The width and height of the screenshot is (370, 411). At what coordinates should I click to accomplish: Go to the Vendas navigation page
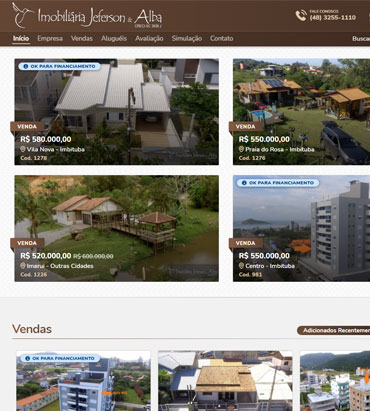click(82, 38)
